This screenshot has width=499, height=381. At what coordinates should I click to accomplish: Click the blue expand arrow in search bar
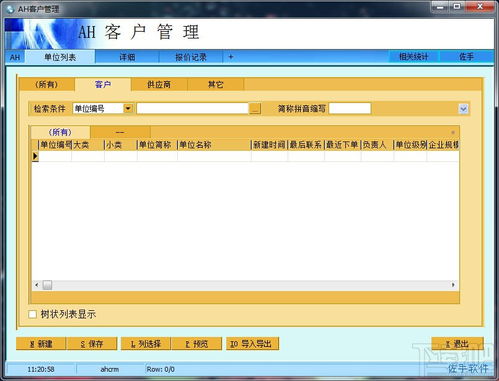(463, 109)
